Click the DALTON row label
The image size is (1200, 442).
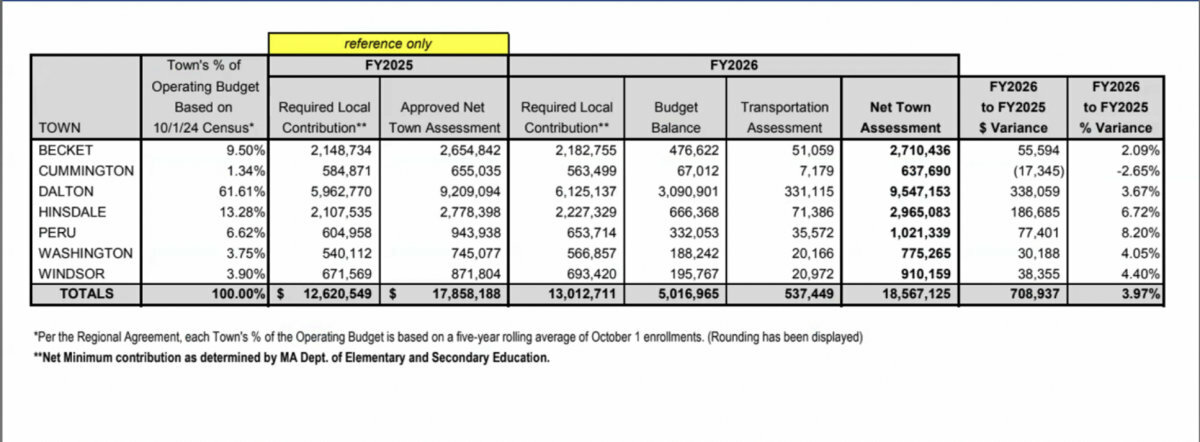pyautogui.click(x=64, y=192)
